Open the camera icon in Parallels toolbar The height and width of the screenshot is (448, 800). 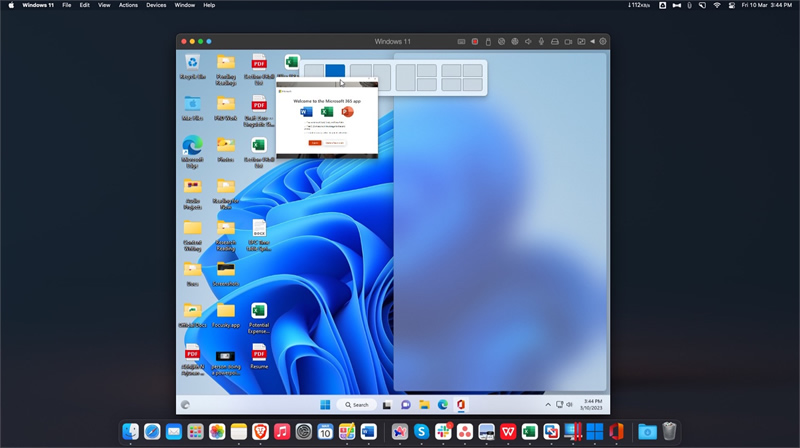tap(568, 42)
